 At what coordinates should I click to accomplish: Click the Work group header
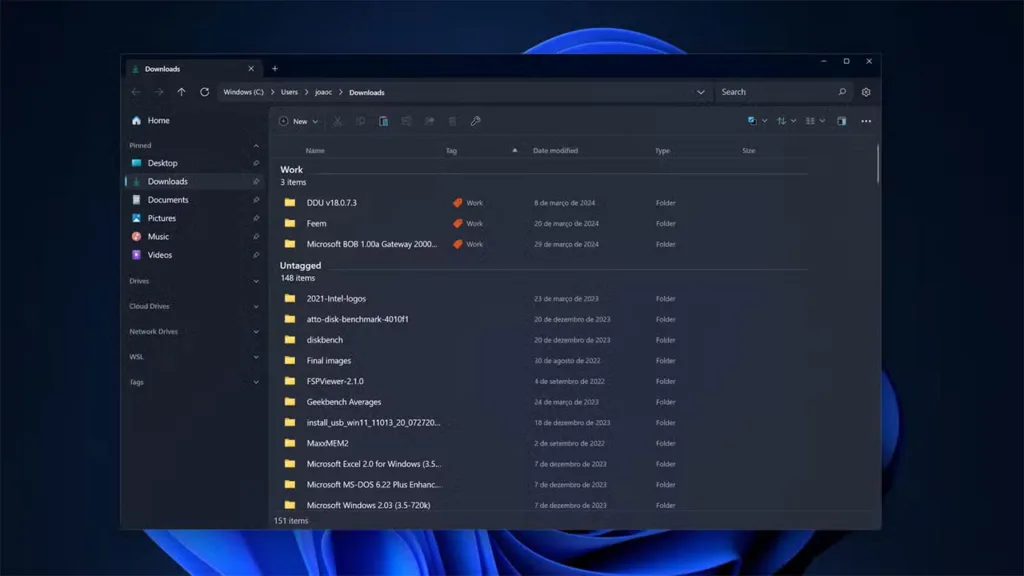click(291, 170)
